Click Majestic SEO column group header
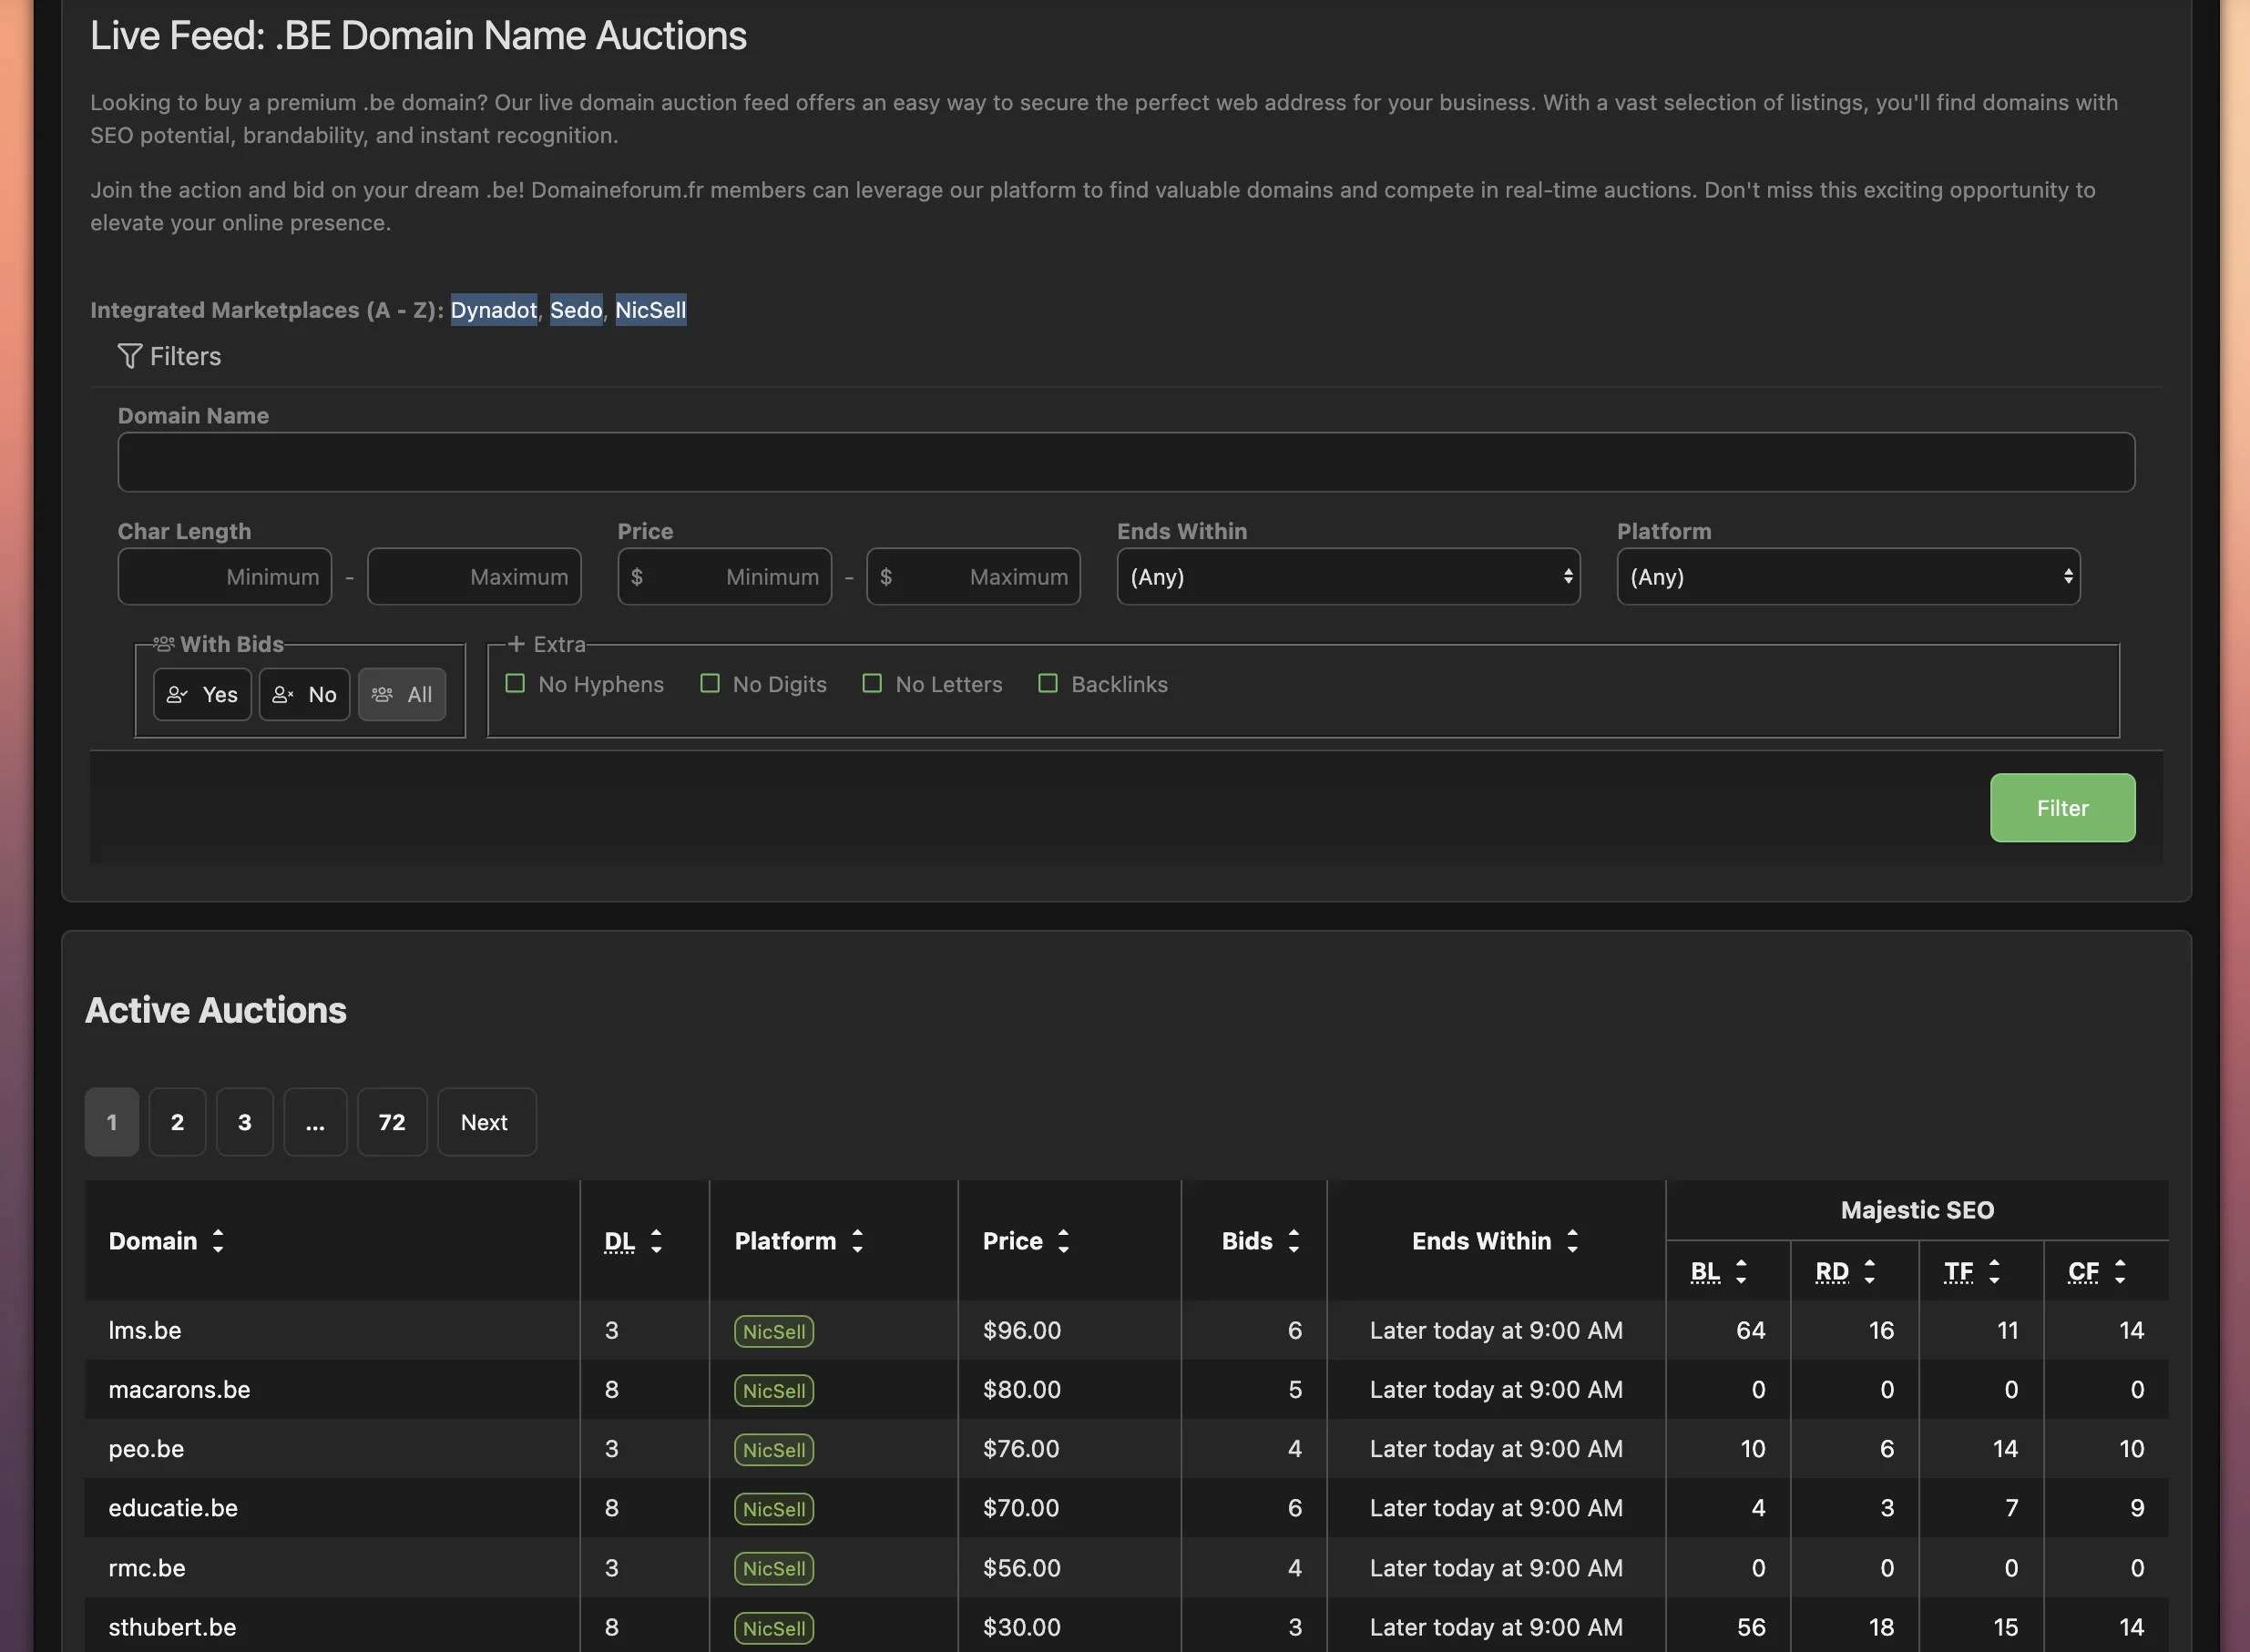 (1917, 1210)
